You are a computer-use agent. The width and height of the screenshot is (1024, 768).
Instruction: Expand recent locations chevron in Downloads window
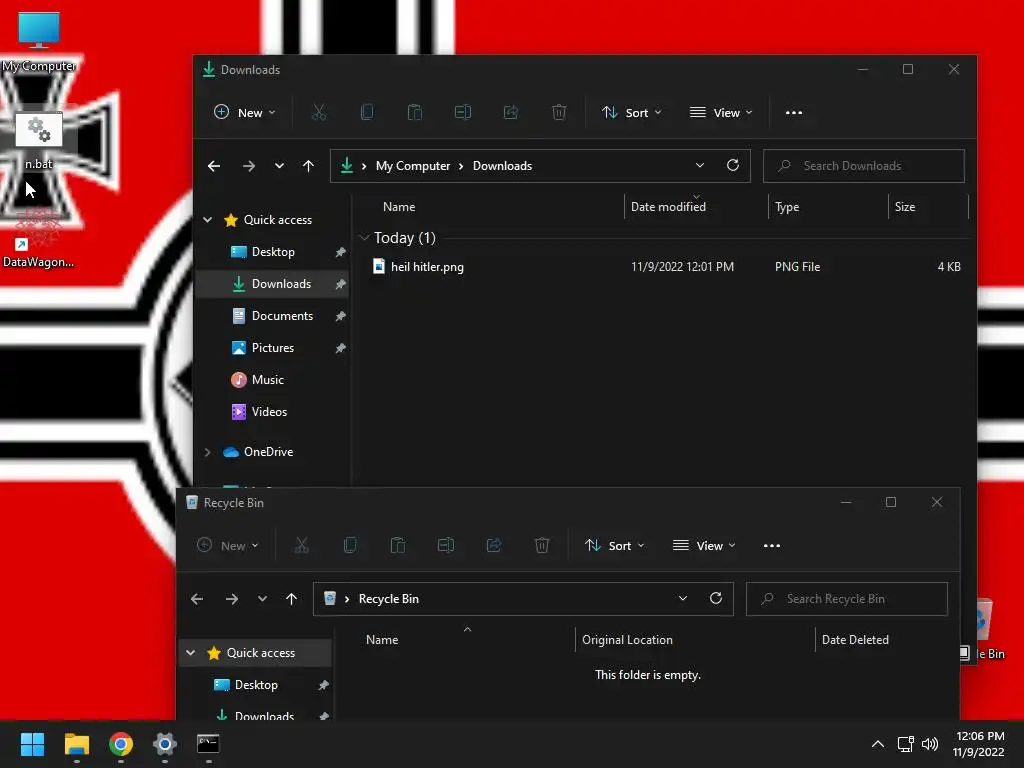pos(280,166)
